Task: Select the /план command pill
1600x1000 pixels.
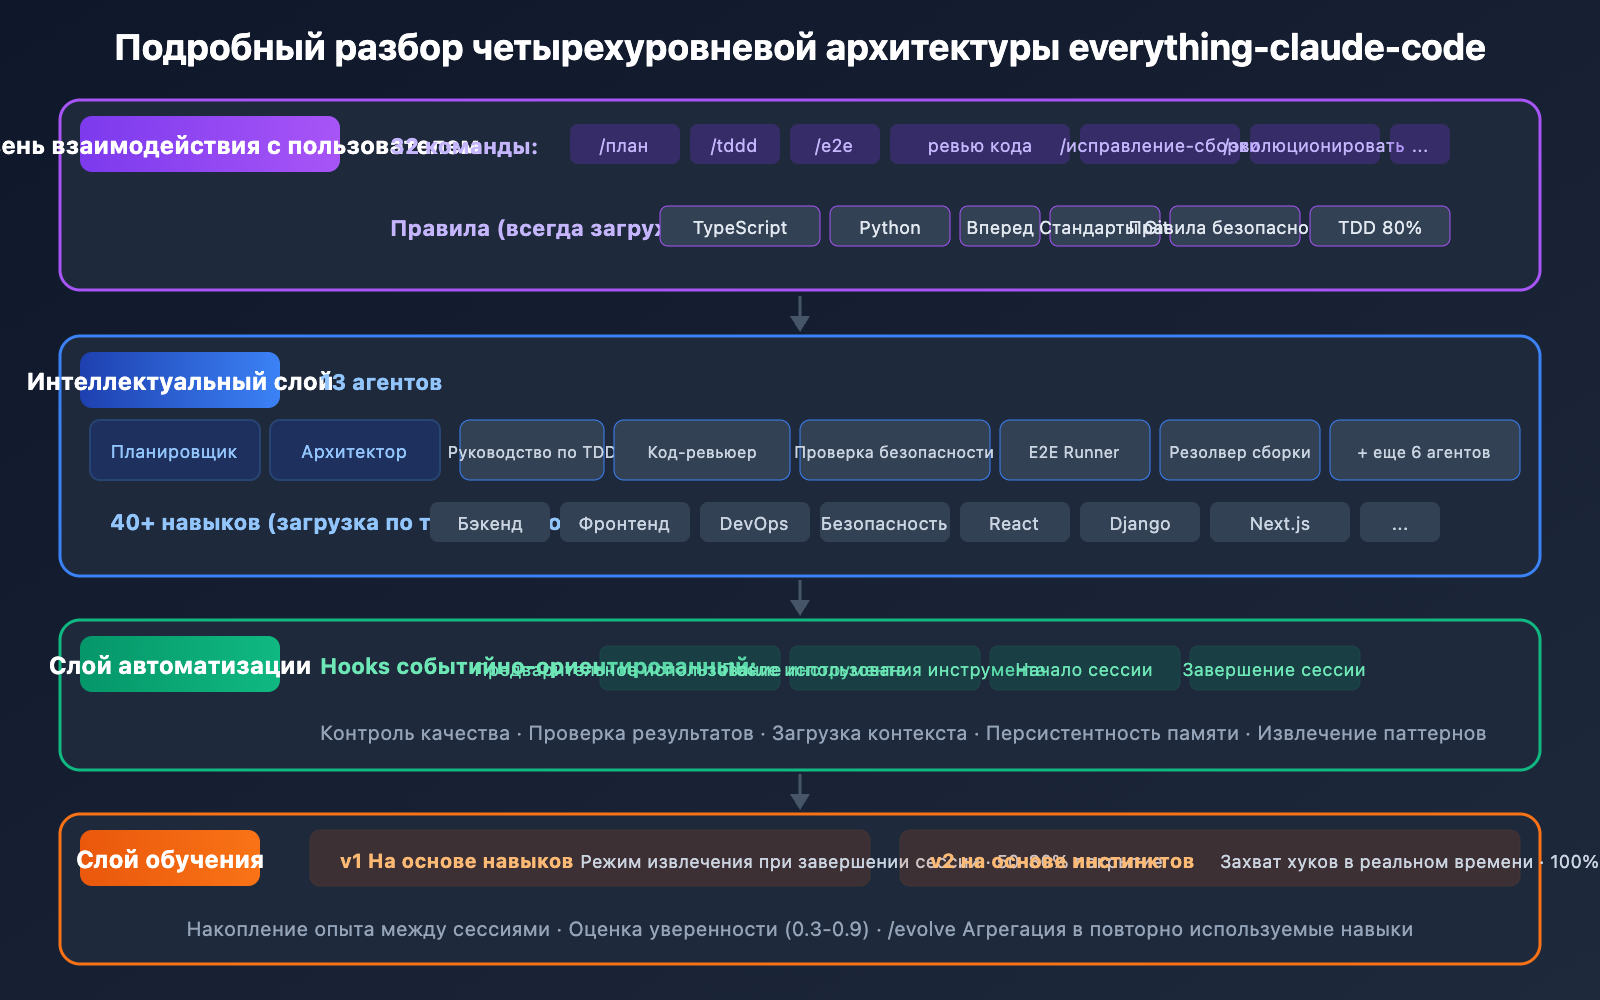Action: point(624,144)
